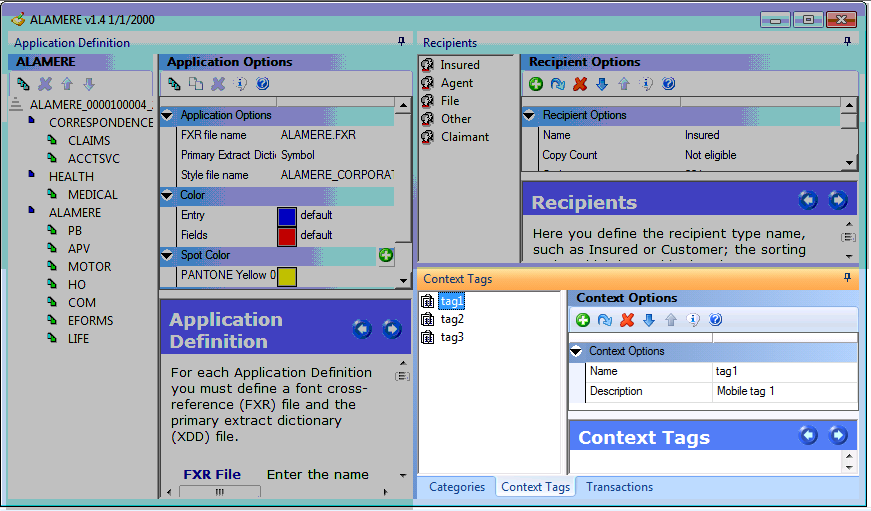Select the CLAIMS tree item
871x511 pixels.
[x=89, y=141]
